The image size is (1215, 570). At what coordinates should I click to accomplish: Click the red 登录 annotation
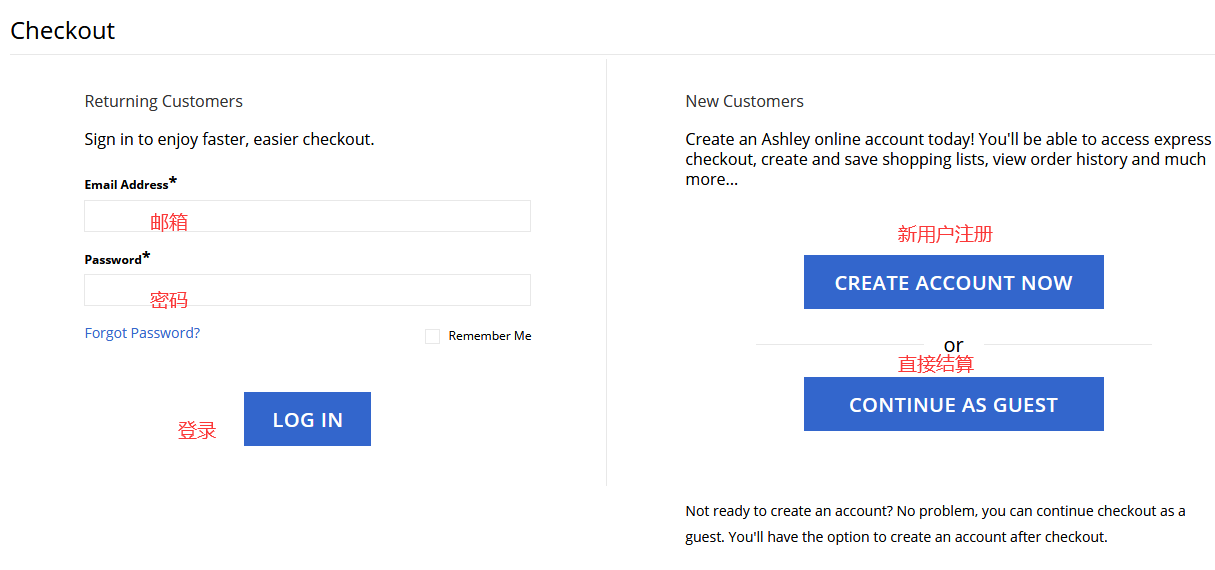coord(197,431)
